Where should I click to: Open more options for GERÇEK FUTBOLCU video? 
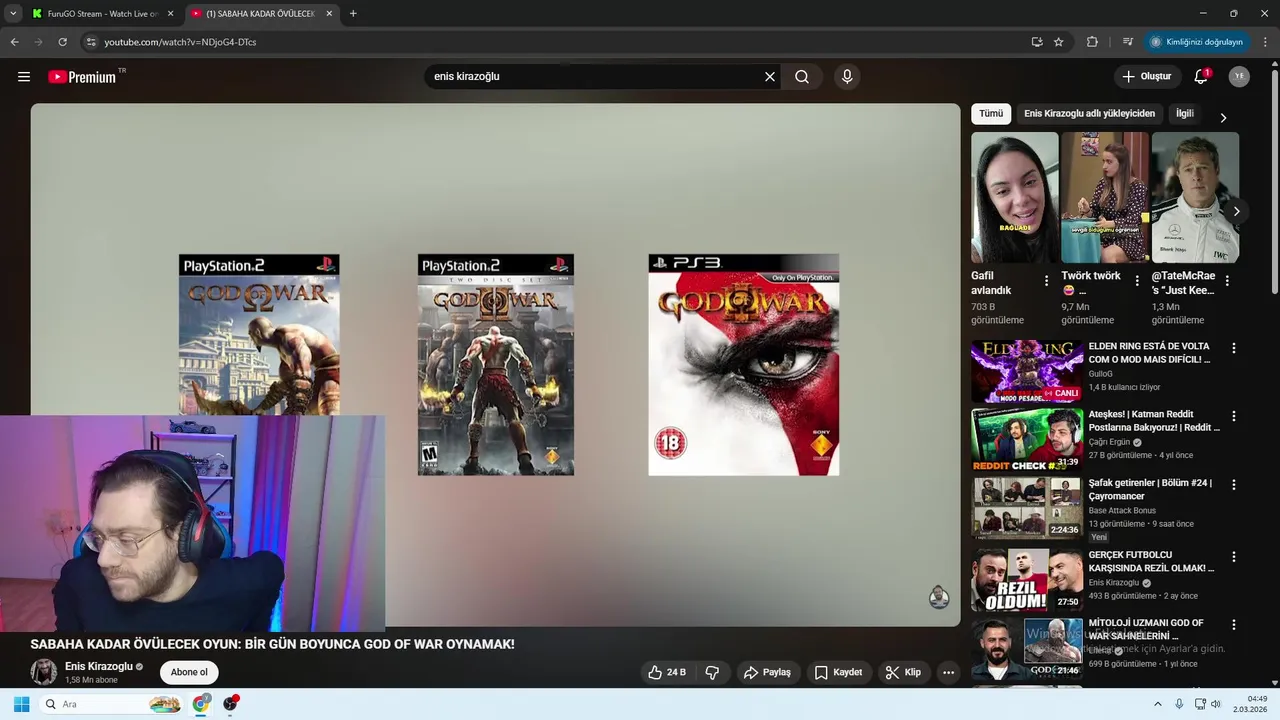(x=1234, y=556)
